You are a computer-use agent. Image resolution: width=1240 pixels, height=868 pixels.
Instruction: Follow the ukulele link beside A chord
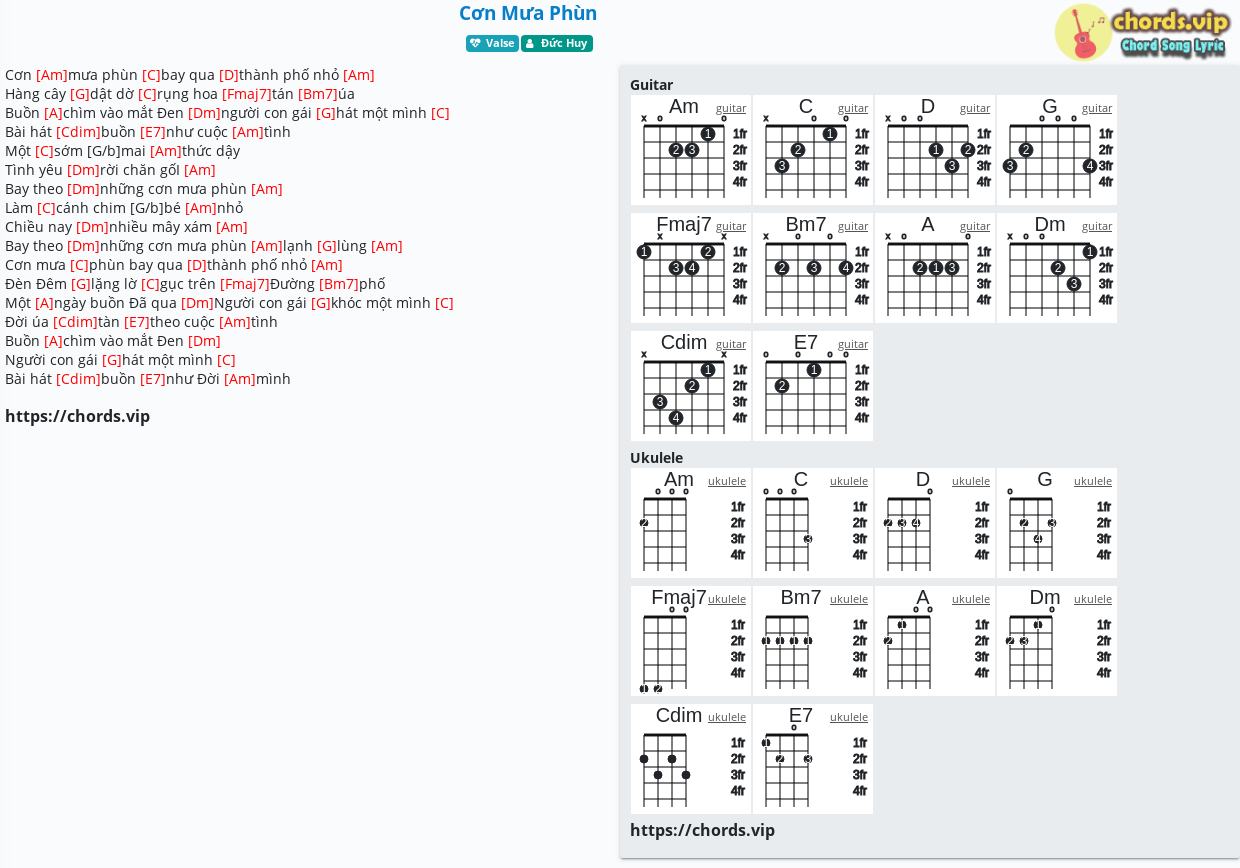[971, 599]
